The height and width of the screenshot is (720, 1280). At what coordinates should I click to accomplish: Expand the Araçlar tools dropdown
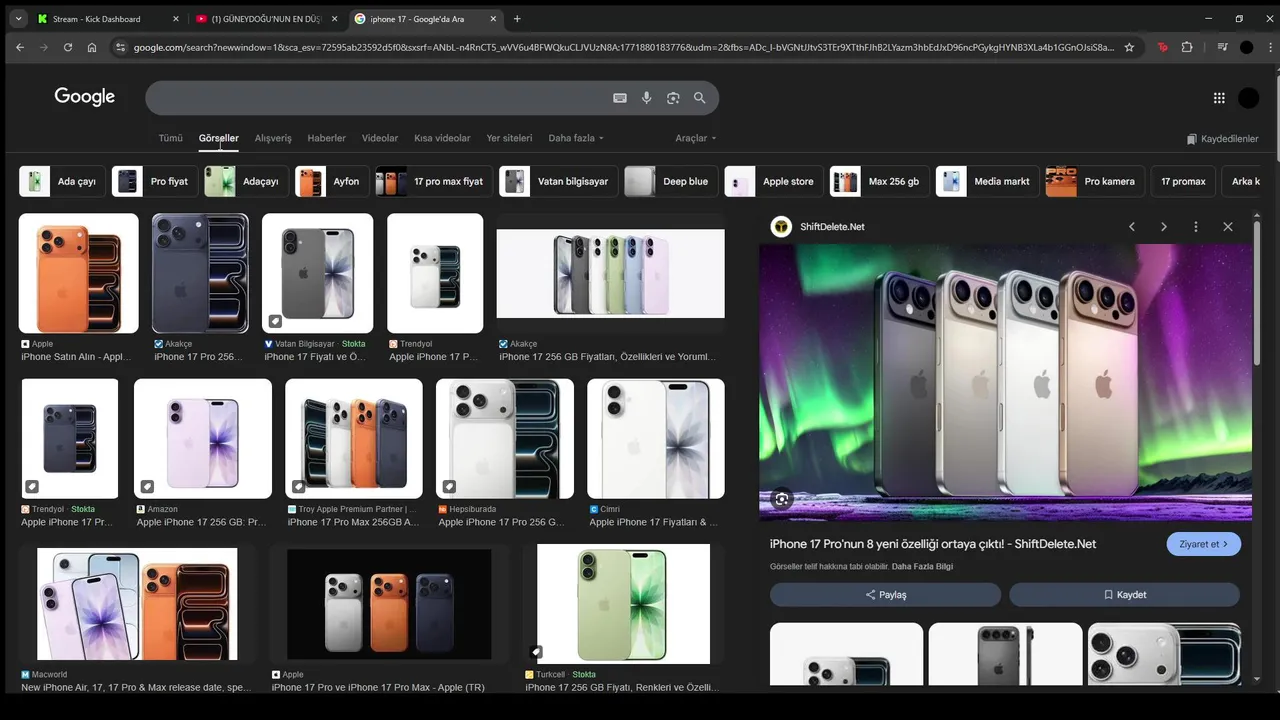(696, 138)
